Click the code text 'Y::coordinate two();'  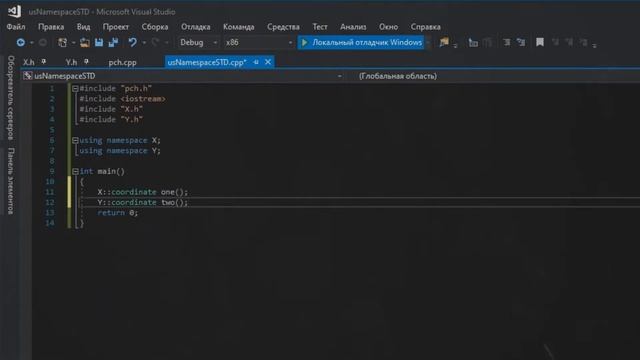pyautogui.click(x=142, y=202)
